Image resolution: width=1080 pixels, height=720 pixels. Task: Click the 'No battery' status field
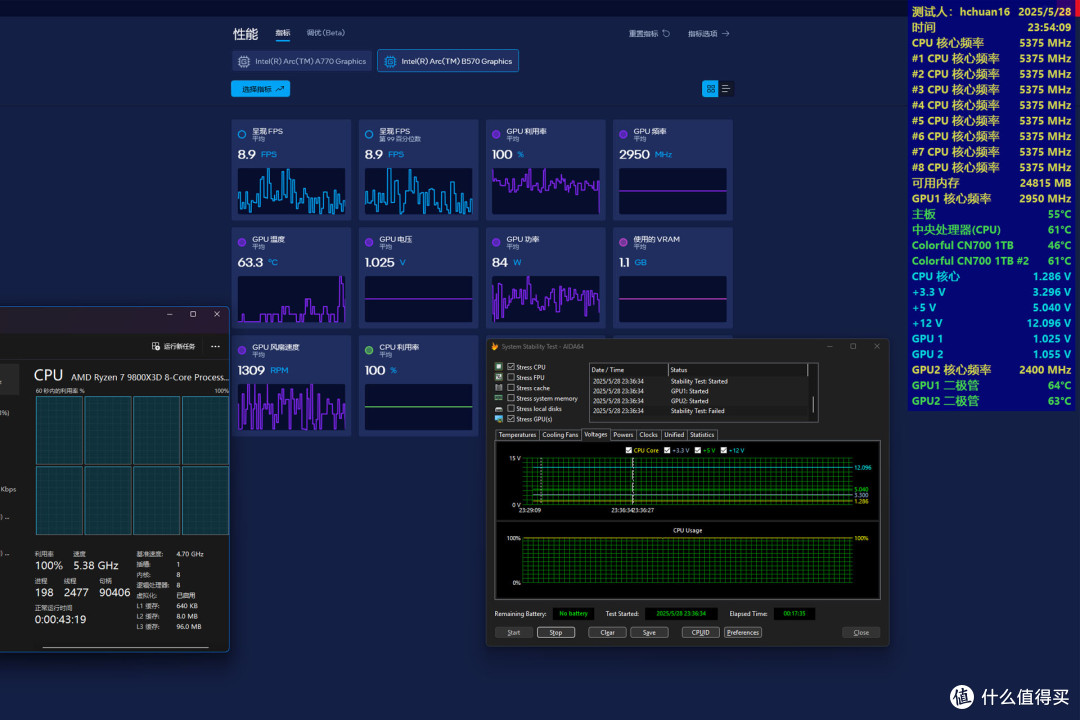point(573,613)
